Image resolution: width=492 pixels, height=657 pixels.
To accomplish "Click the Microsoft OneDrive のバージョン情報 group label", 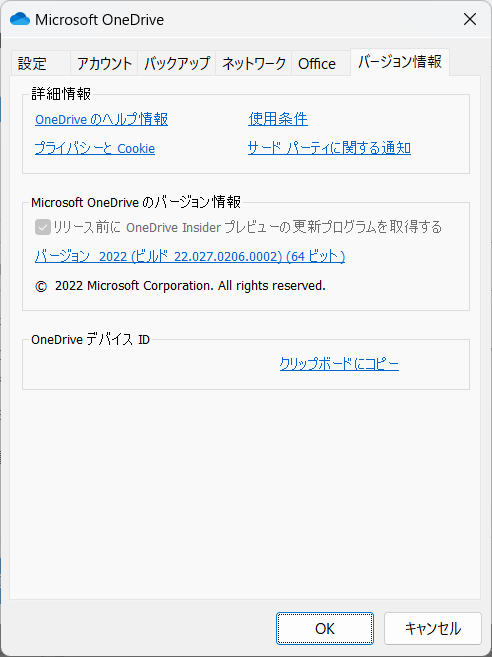I will [x=136, y=203].
